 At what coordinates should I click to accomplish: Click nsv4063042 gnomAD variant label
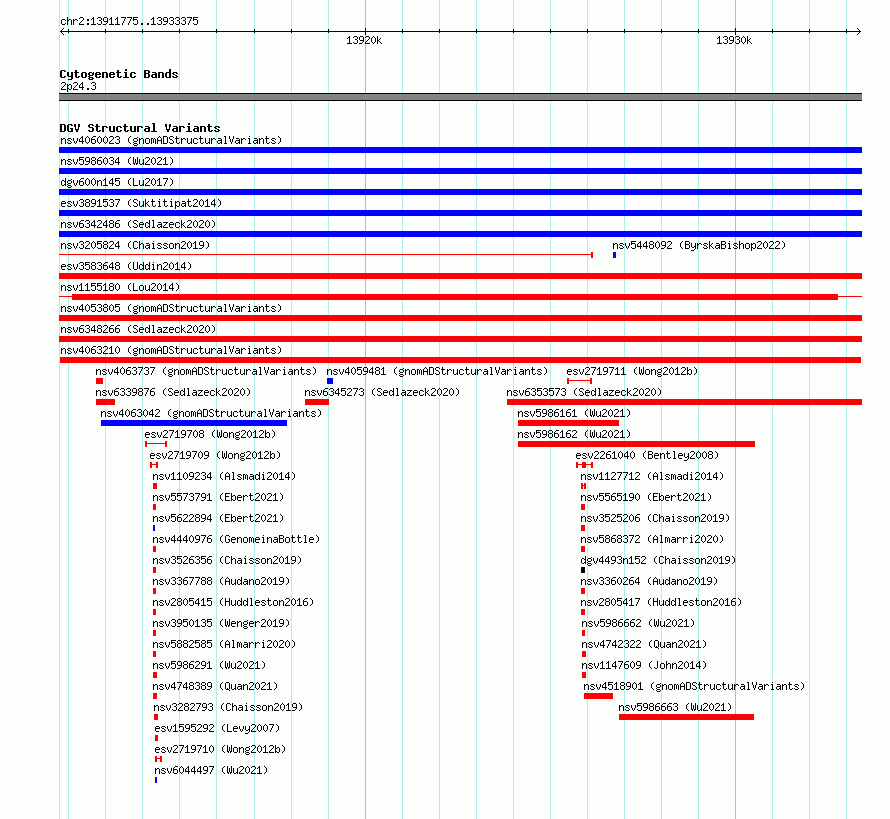pos(211,413)
